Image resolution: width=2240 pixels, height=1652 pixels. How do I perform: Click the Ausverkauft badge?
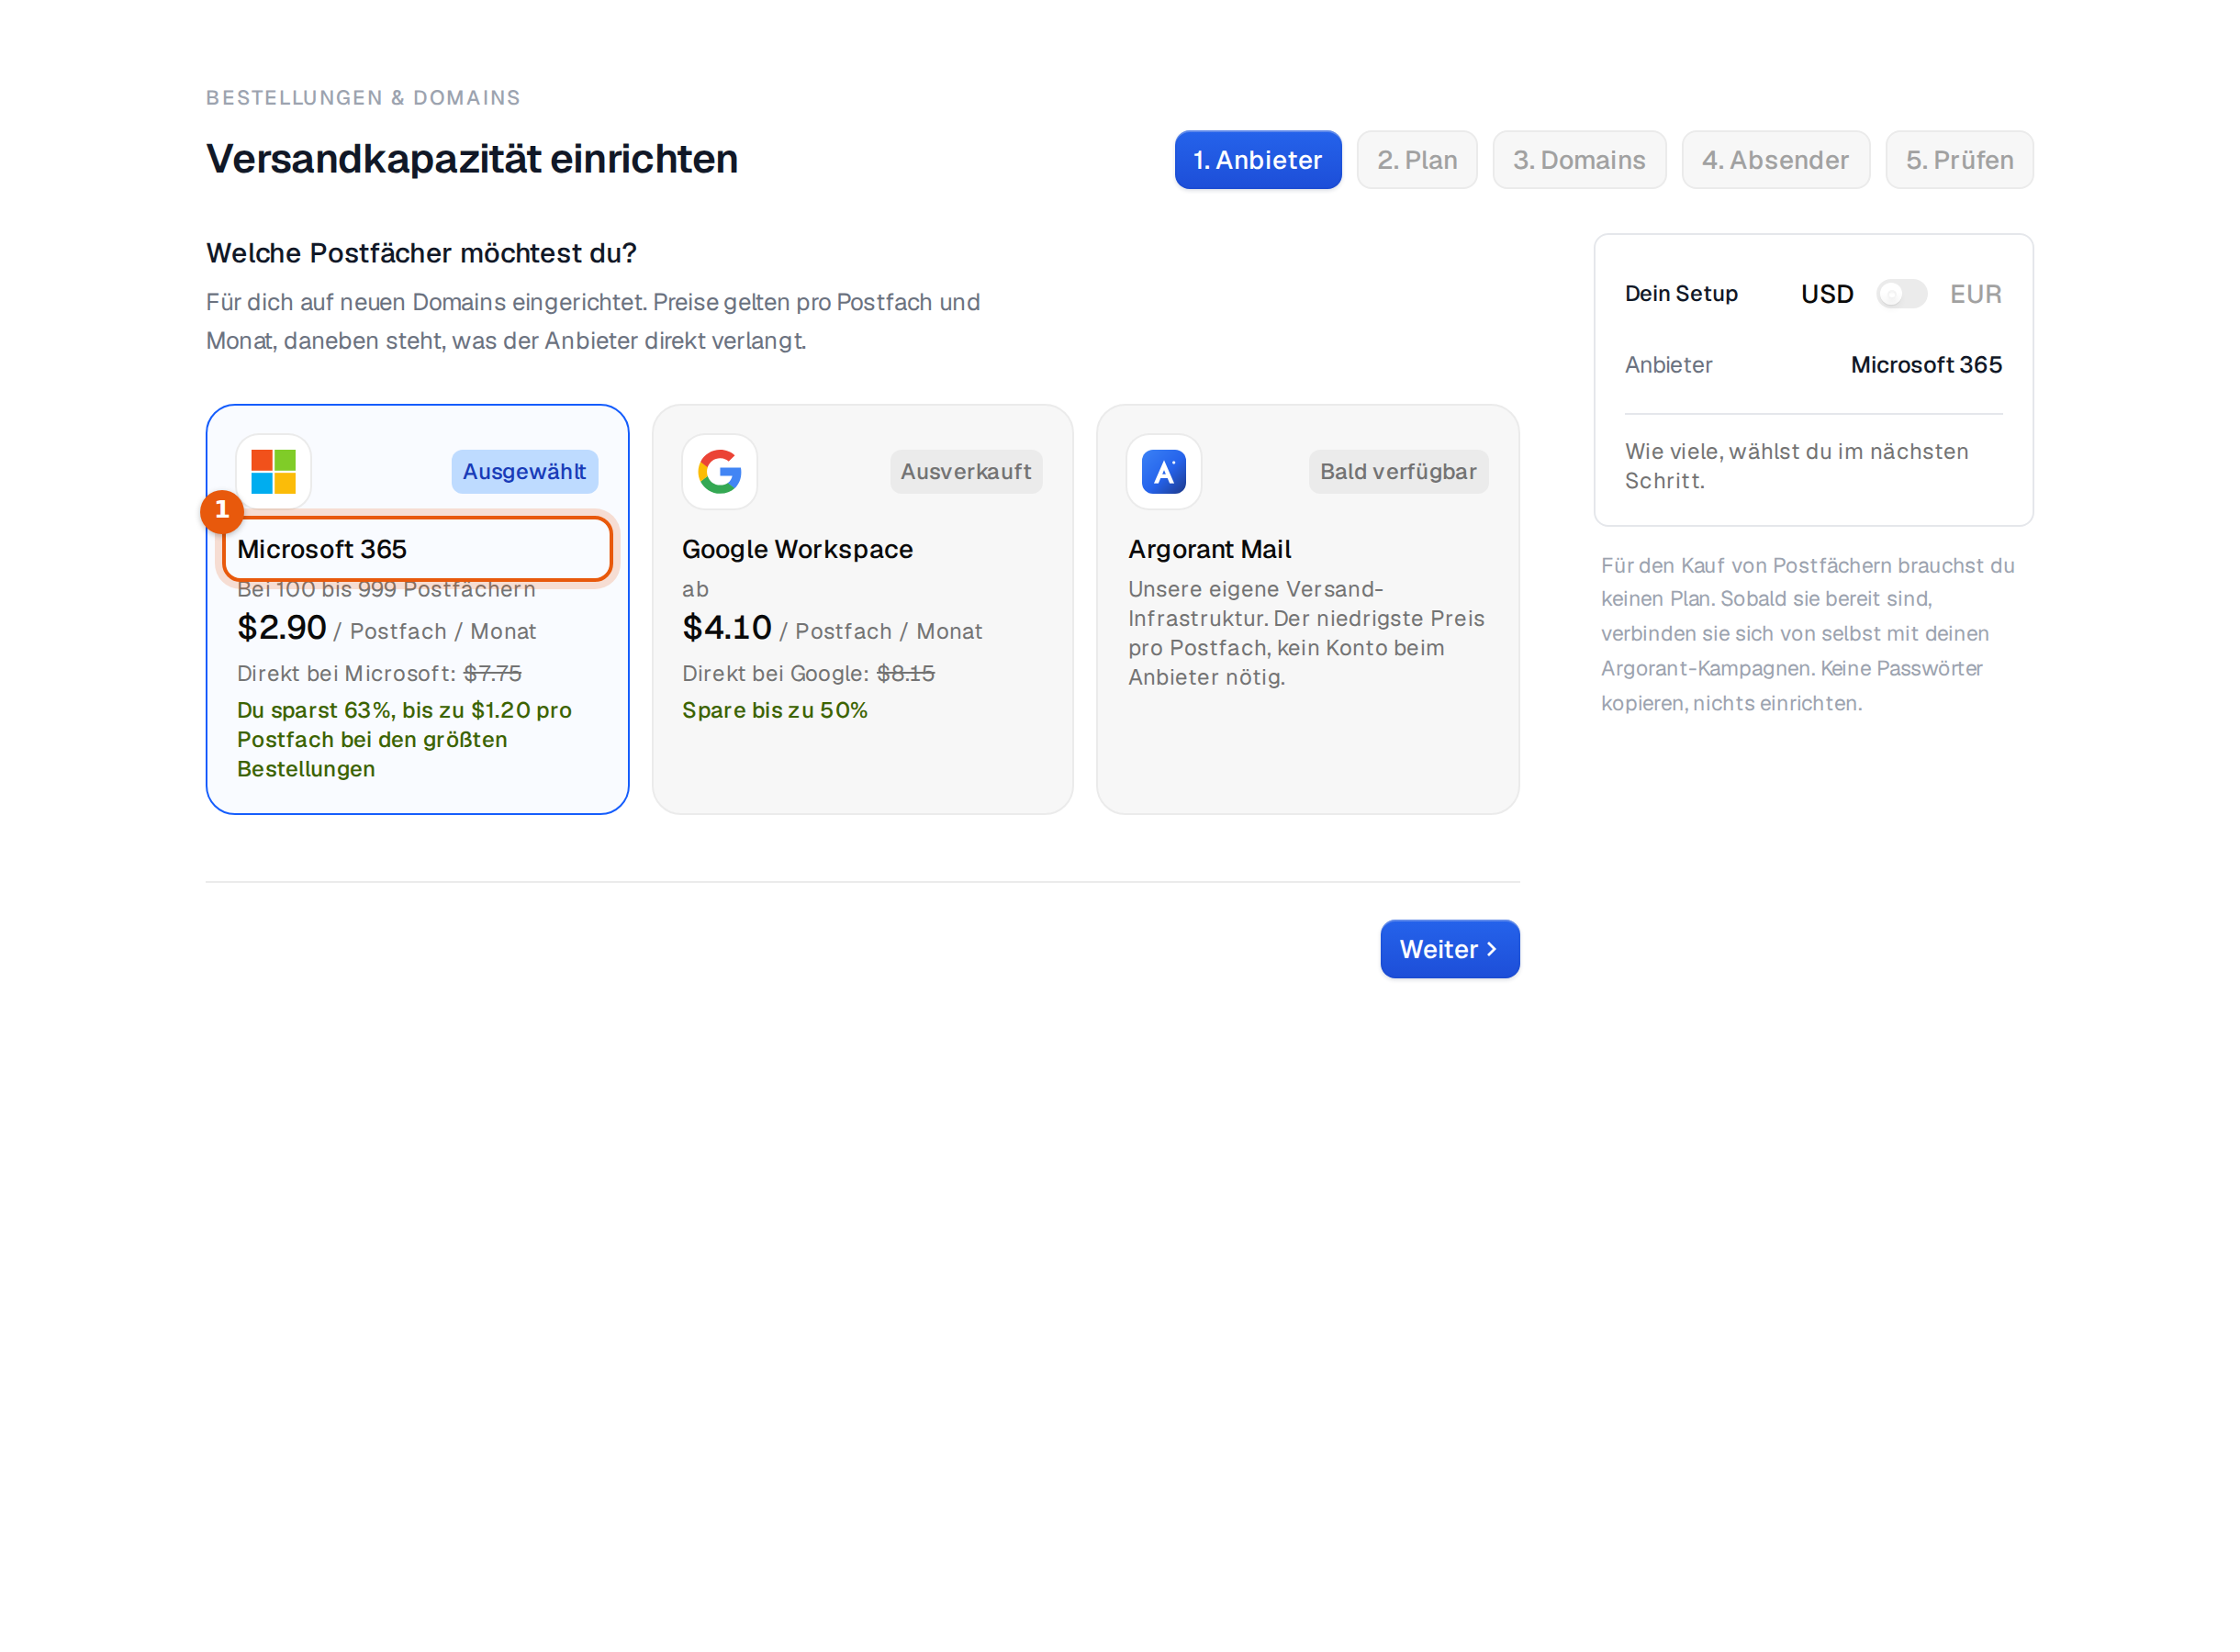click(x=966, y=472)
